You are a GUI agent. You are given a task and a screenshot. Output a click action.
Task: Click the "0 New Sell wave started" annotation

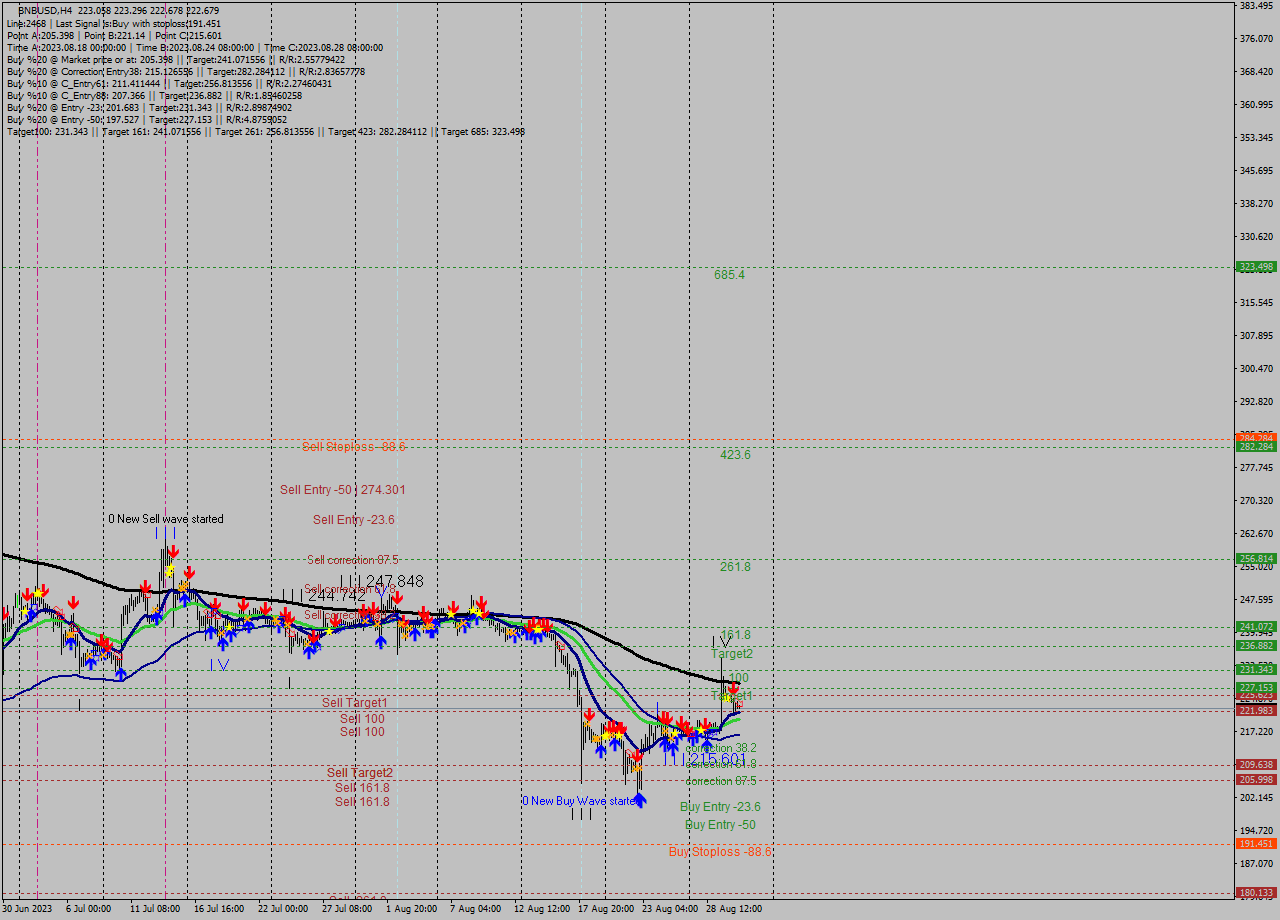point(165,518)
